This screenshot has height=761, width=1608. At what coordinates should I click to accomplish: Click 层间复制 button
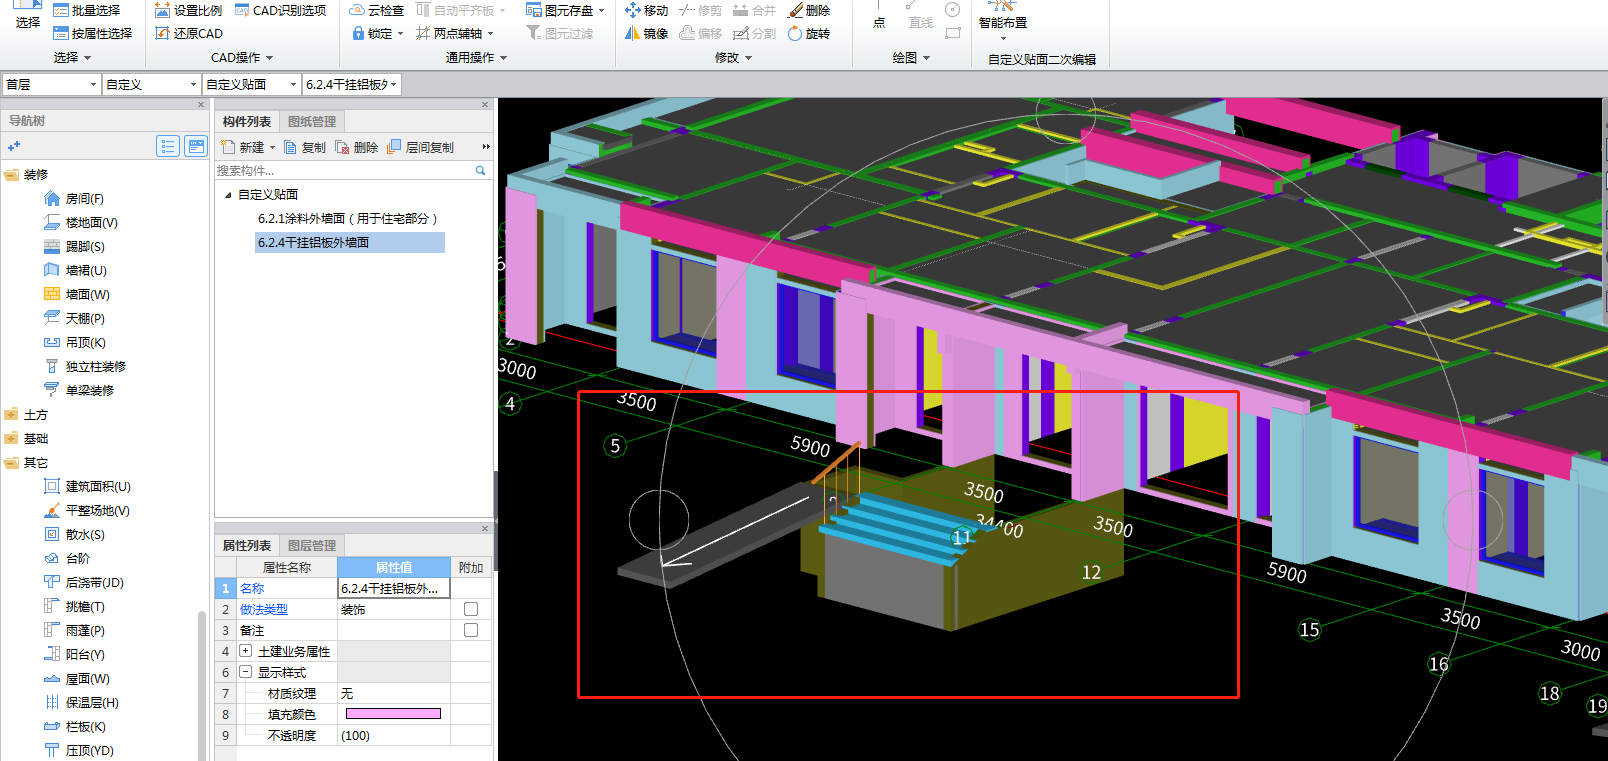click(x=421, y=147)
